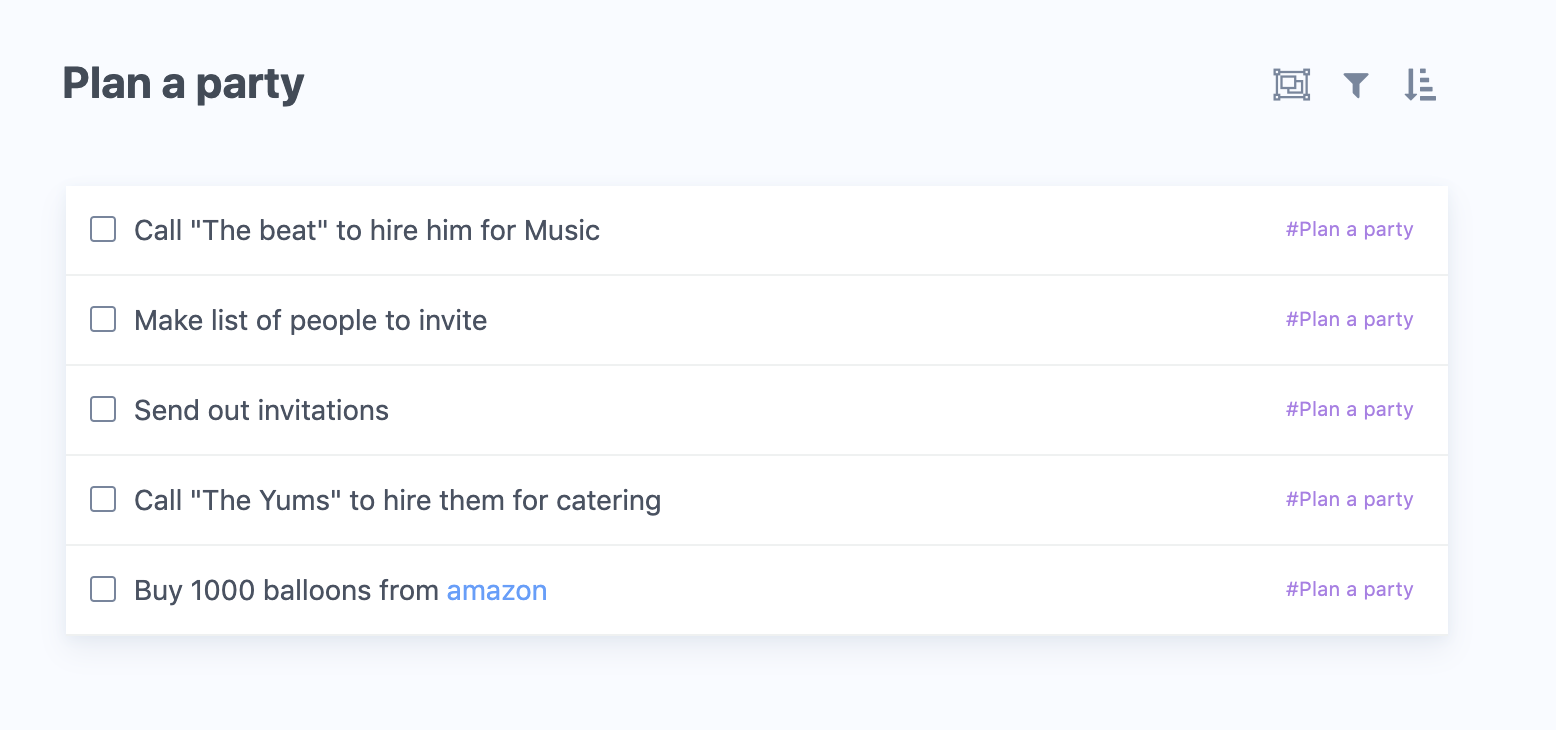Select the 'Call "The beat" to hire him' task text
Screen dimensions: 1556x730
367,231
